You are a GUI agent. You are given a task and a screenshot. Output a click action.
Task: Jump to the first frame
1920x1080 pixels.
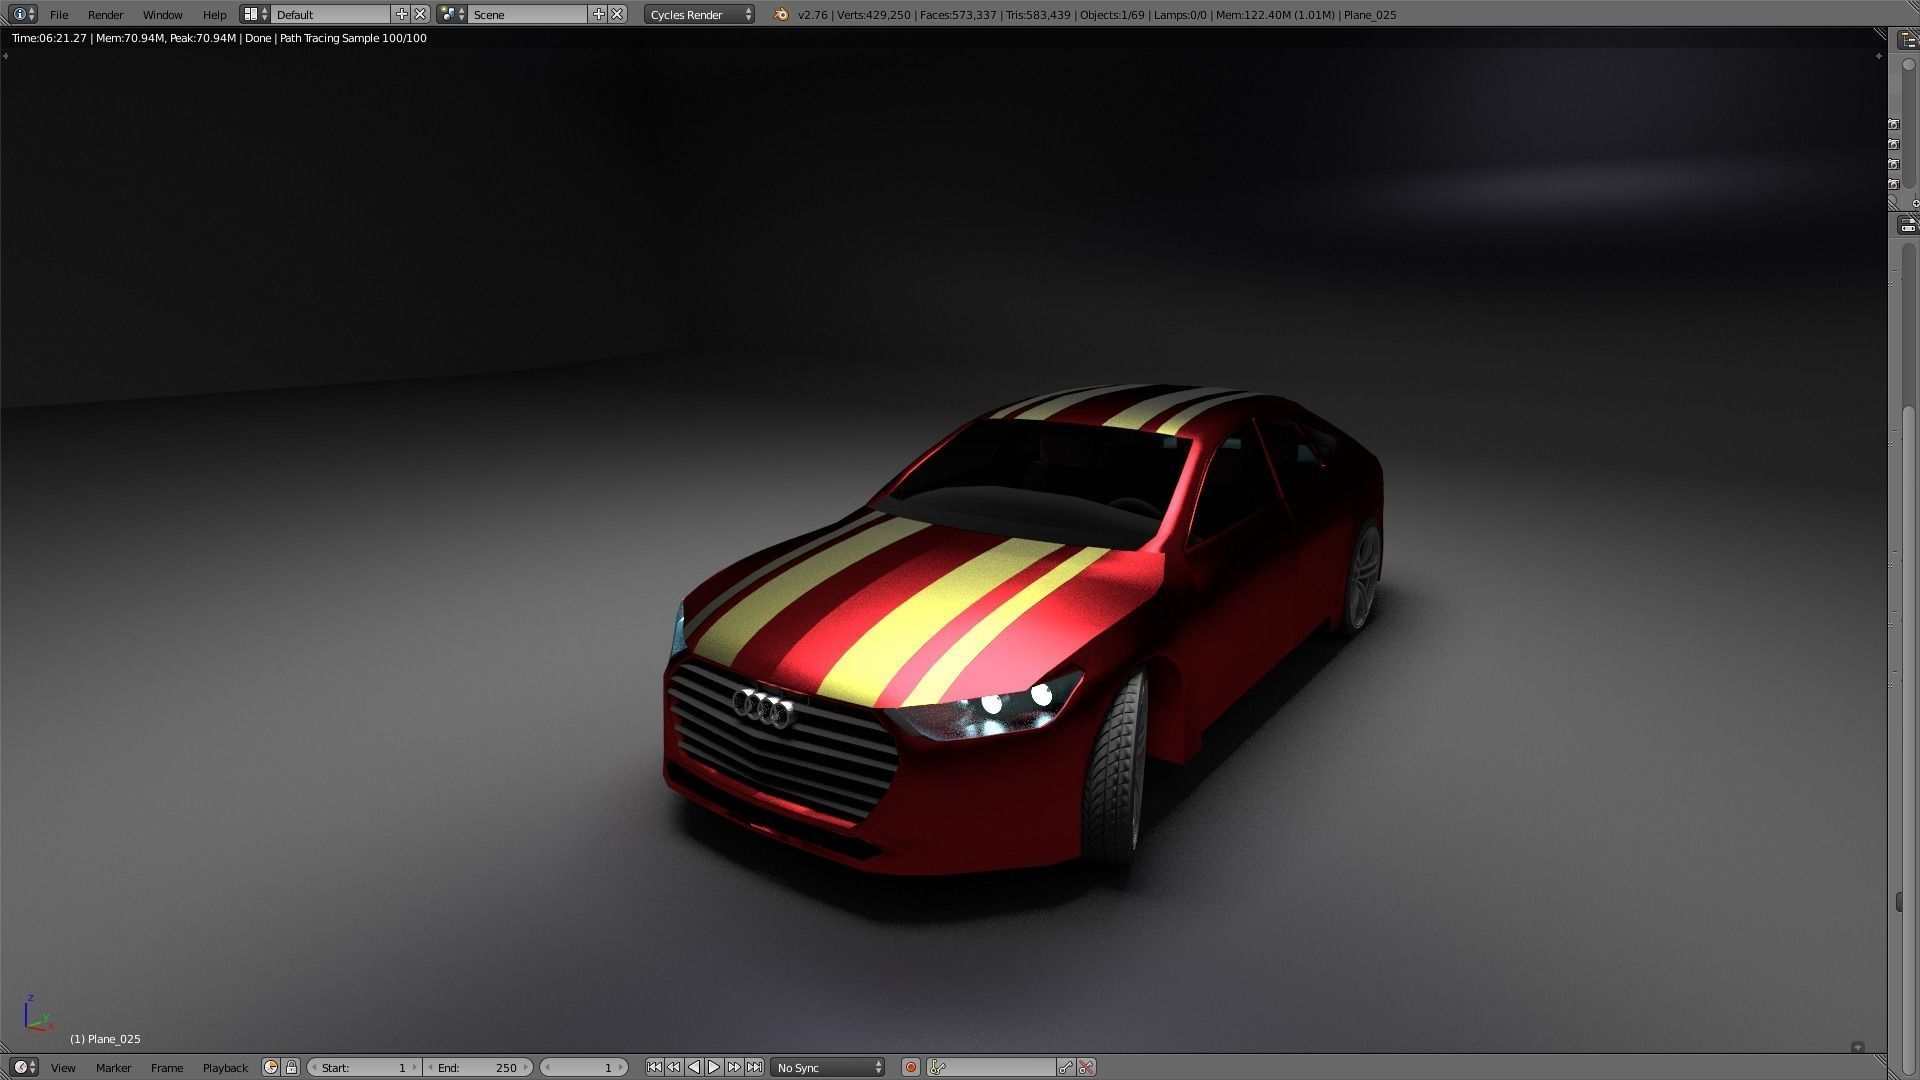[x=654, y=1067]
